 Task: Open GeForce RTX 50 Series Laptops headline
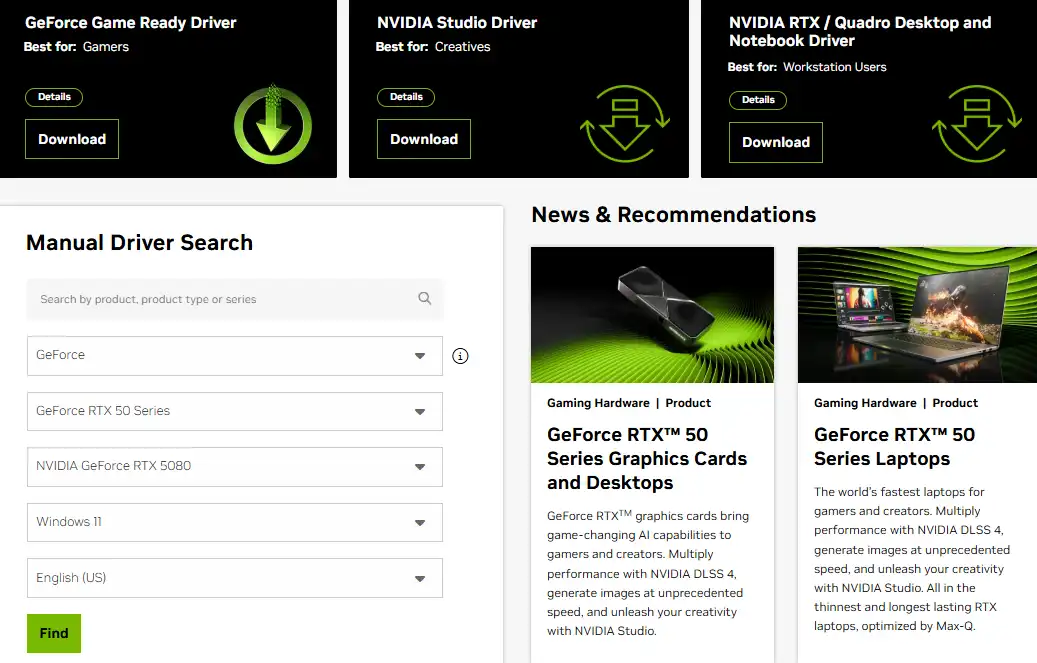point(894,447)
